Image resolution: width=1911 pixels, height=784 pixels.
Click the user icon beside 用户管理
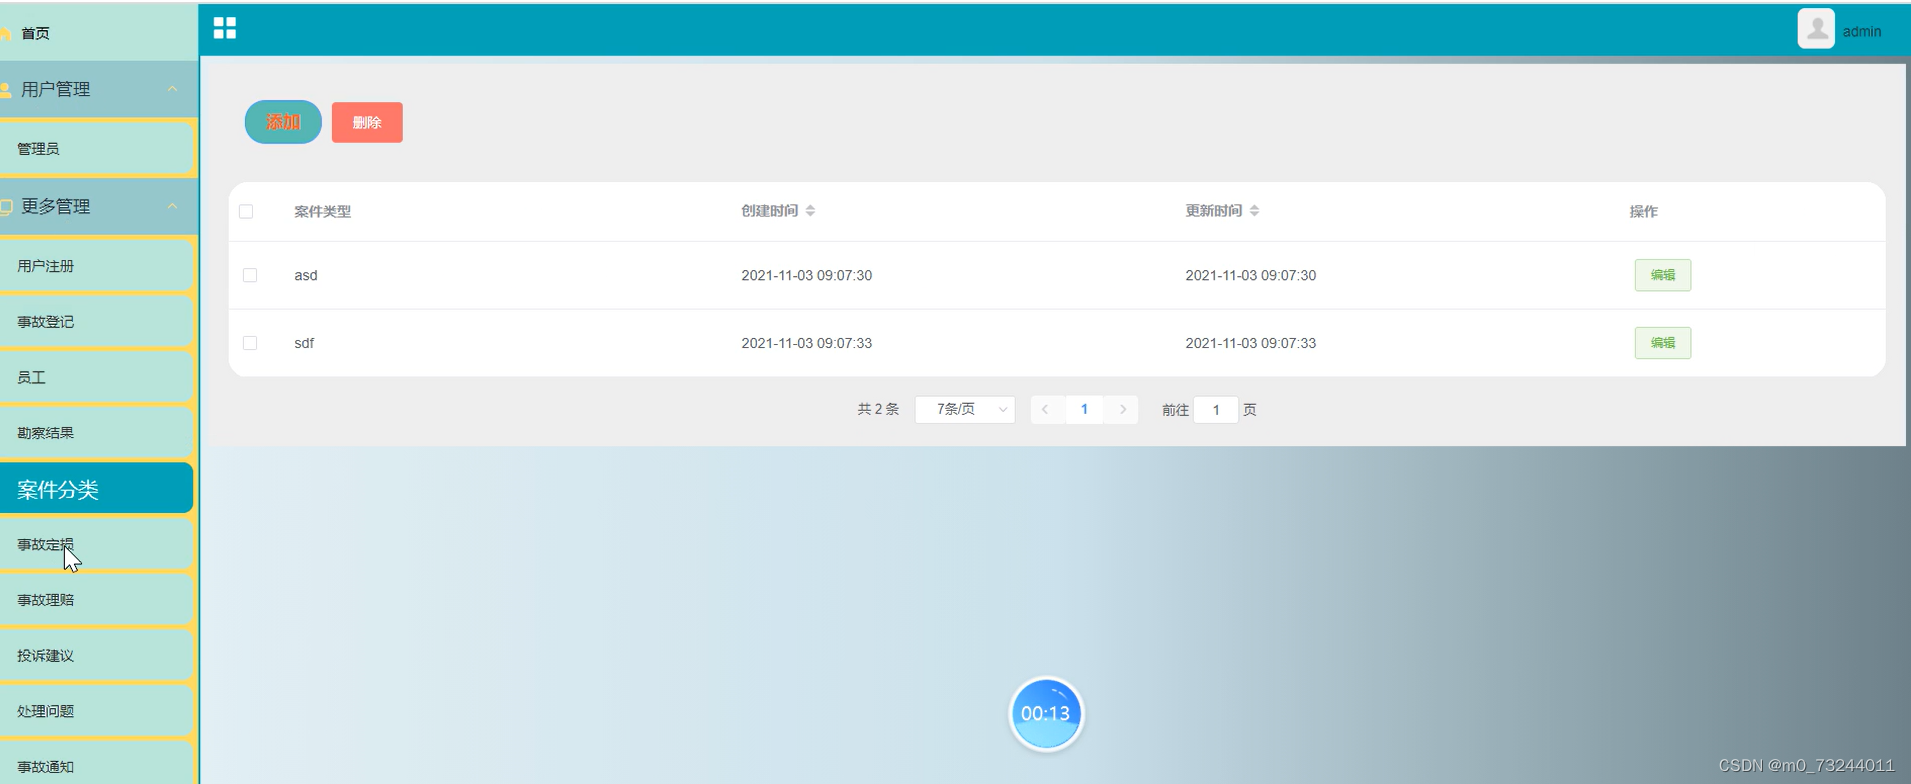click(5, 90)
